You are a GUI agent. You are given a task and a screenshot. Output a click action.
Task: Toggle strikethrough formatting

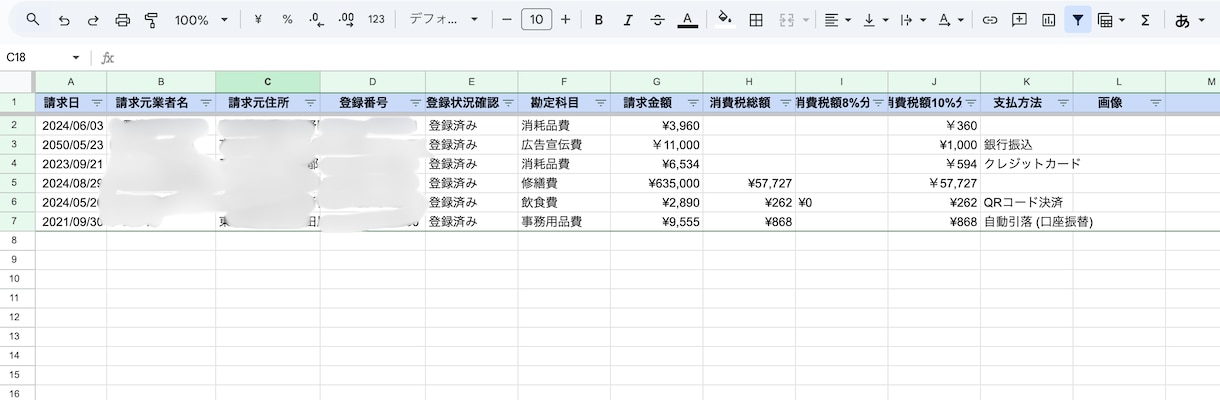[657, 20]
